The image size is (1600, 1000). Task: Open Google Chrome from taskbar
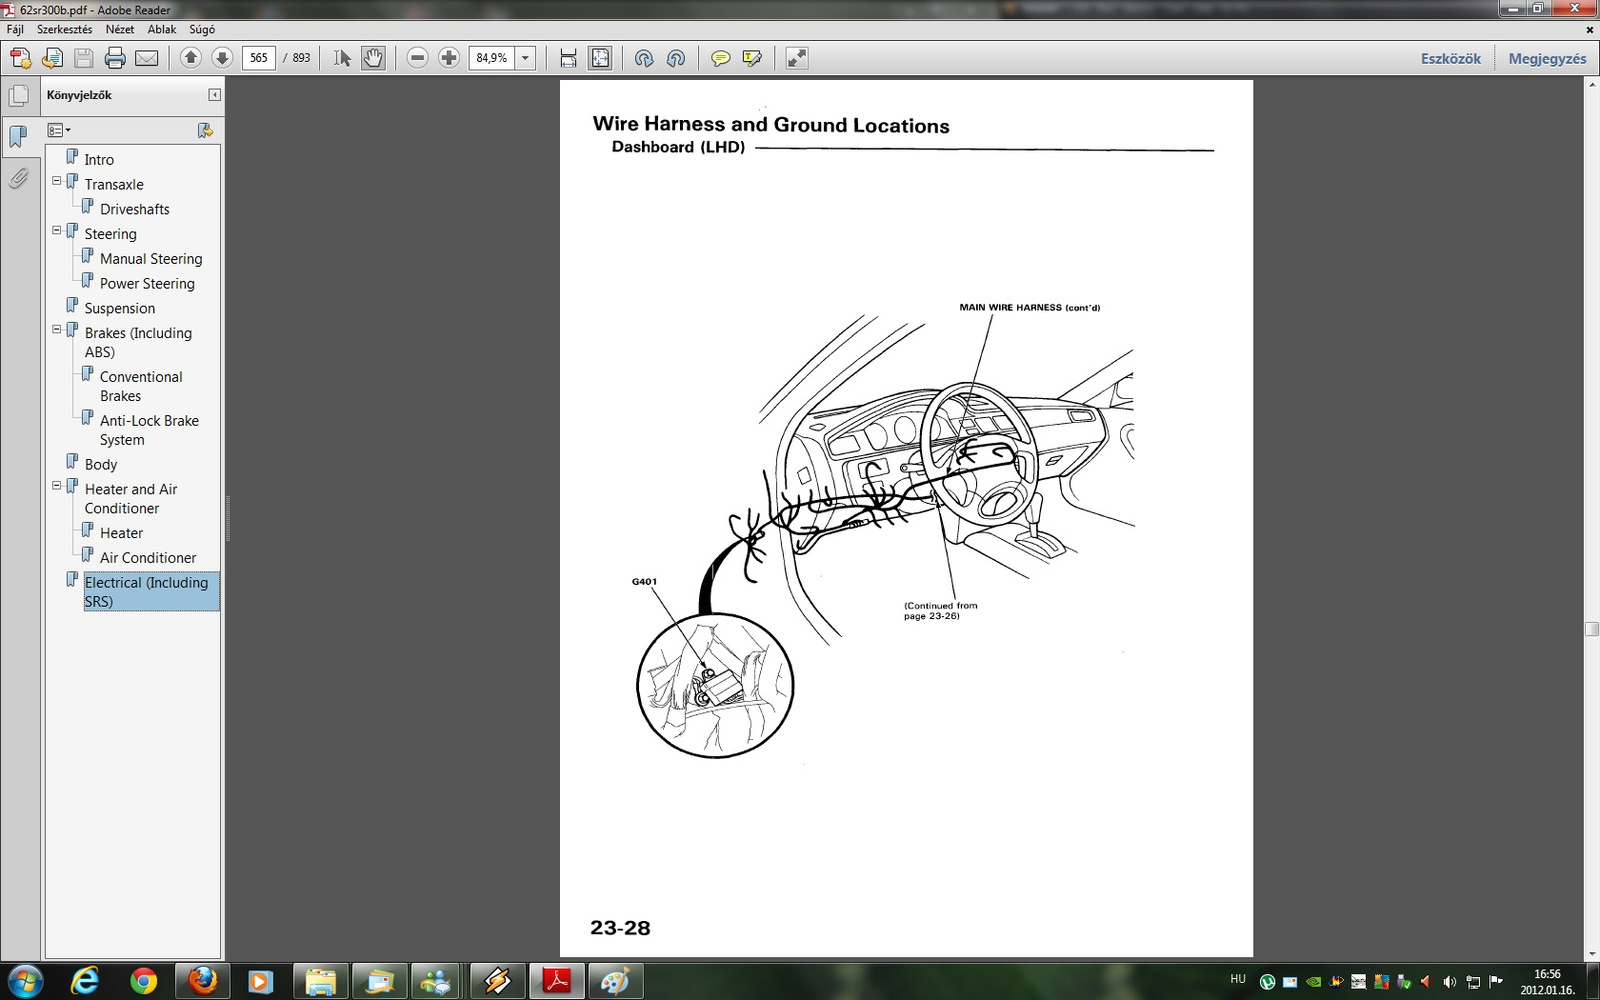[143, 981]
